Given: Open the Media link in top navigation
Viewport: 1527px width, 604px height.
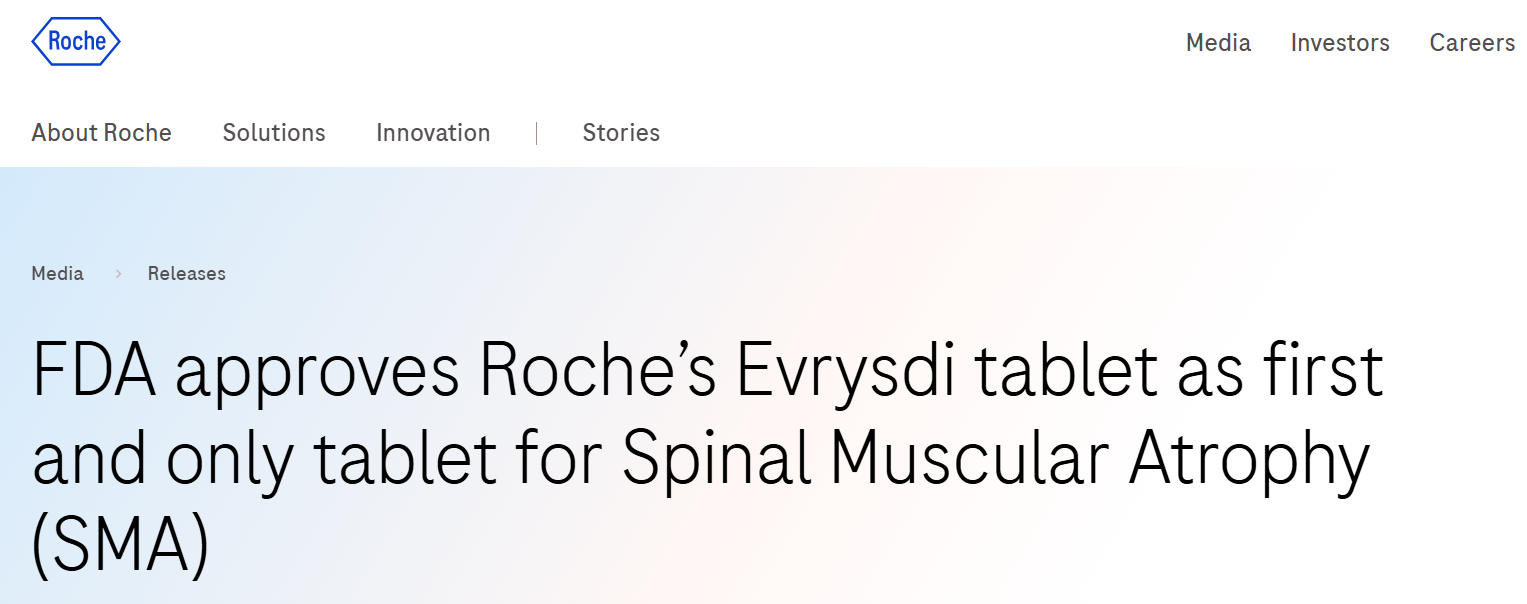Looking at the screenshot, I should click(1218, 43).
